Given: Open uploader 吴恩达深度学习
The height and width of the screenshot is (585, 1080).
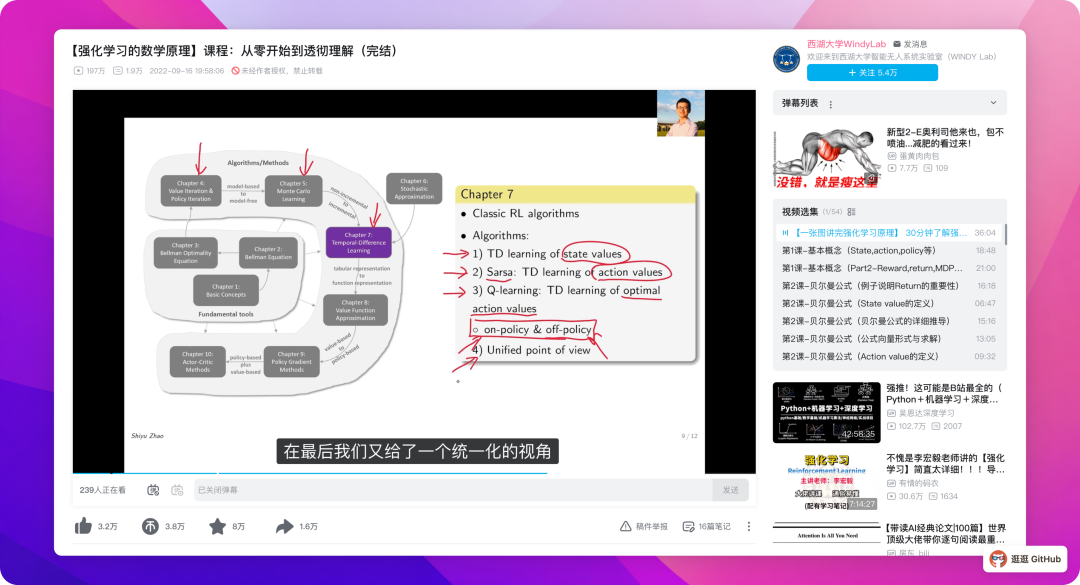Looking at the screenshot, I should pyautogui.click(x=920, y=413).
